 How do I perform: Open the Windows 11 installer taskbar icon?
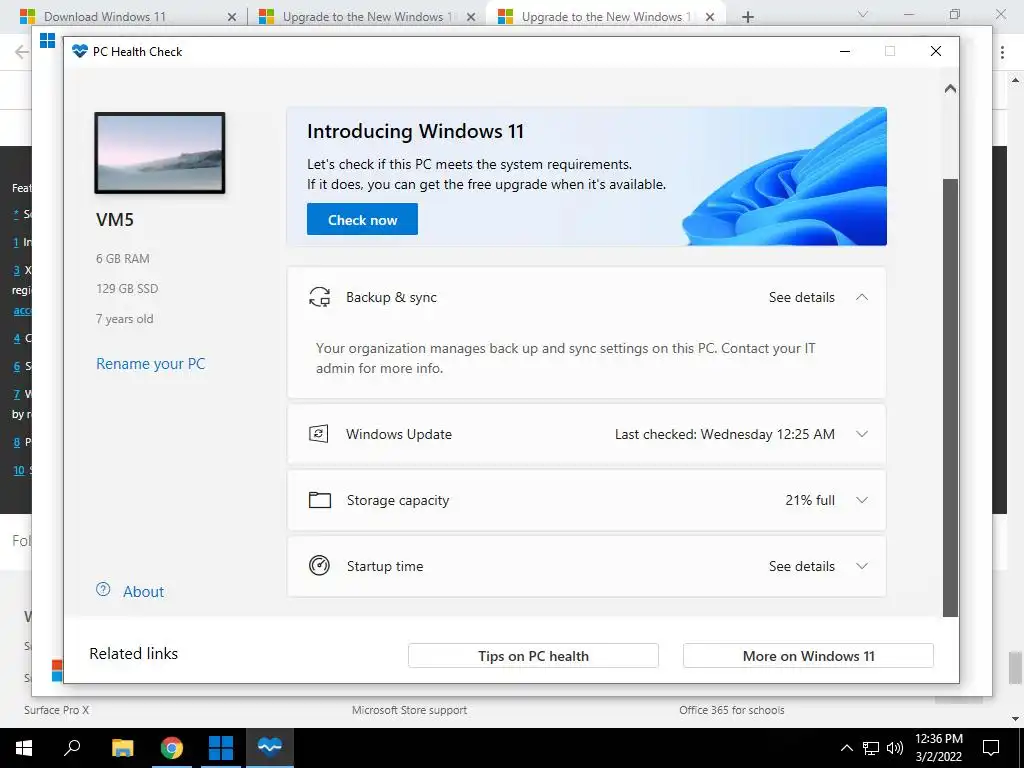tap(221, 748)
